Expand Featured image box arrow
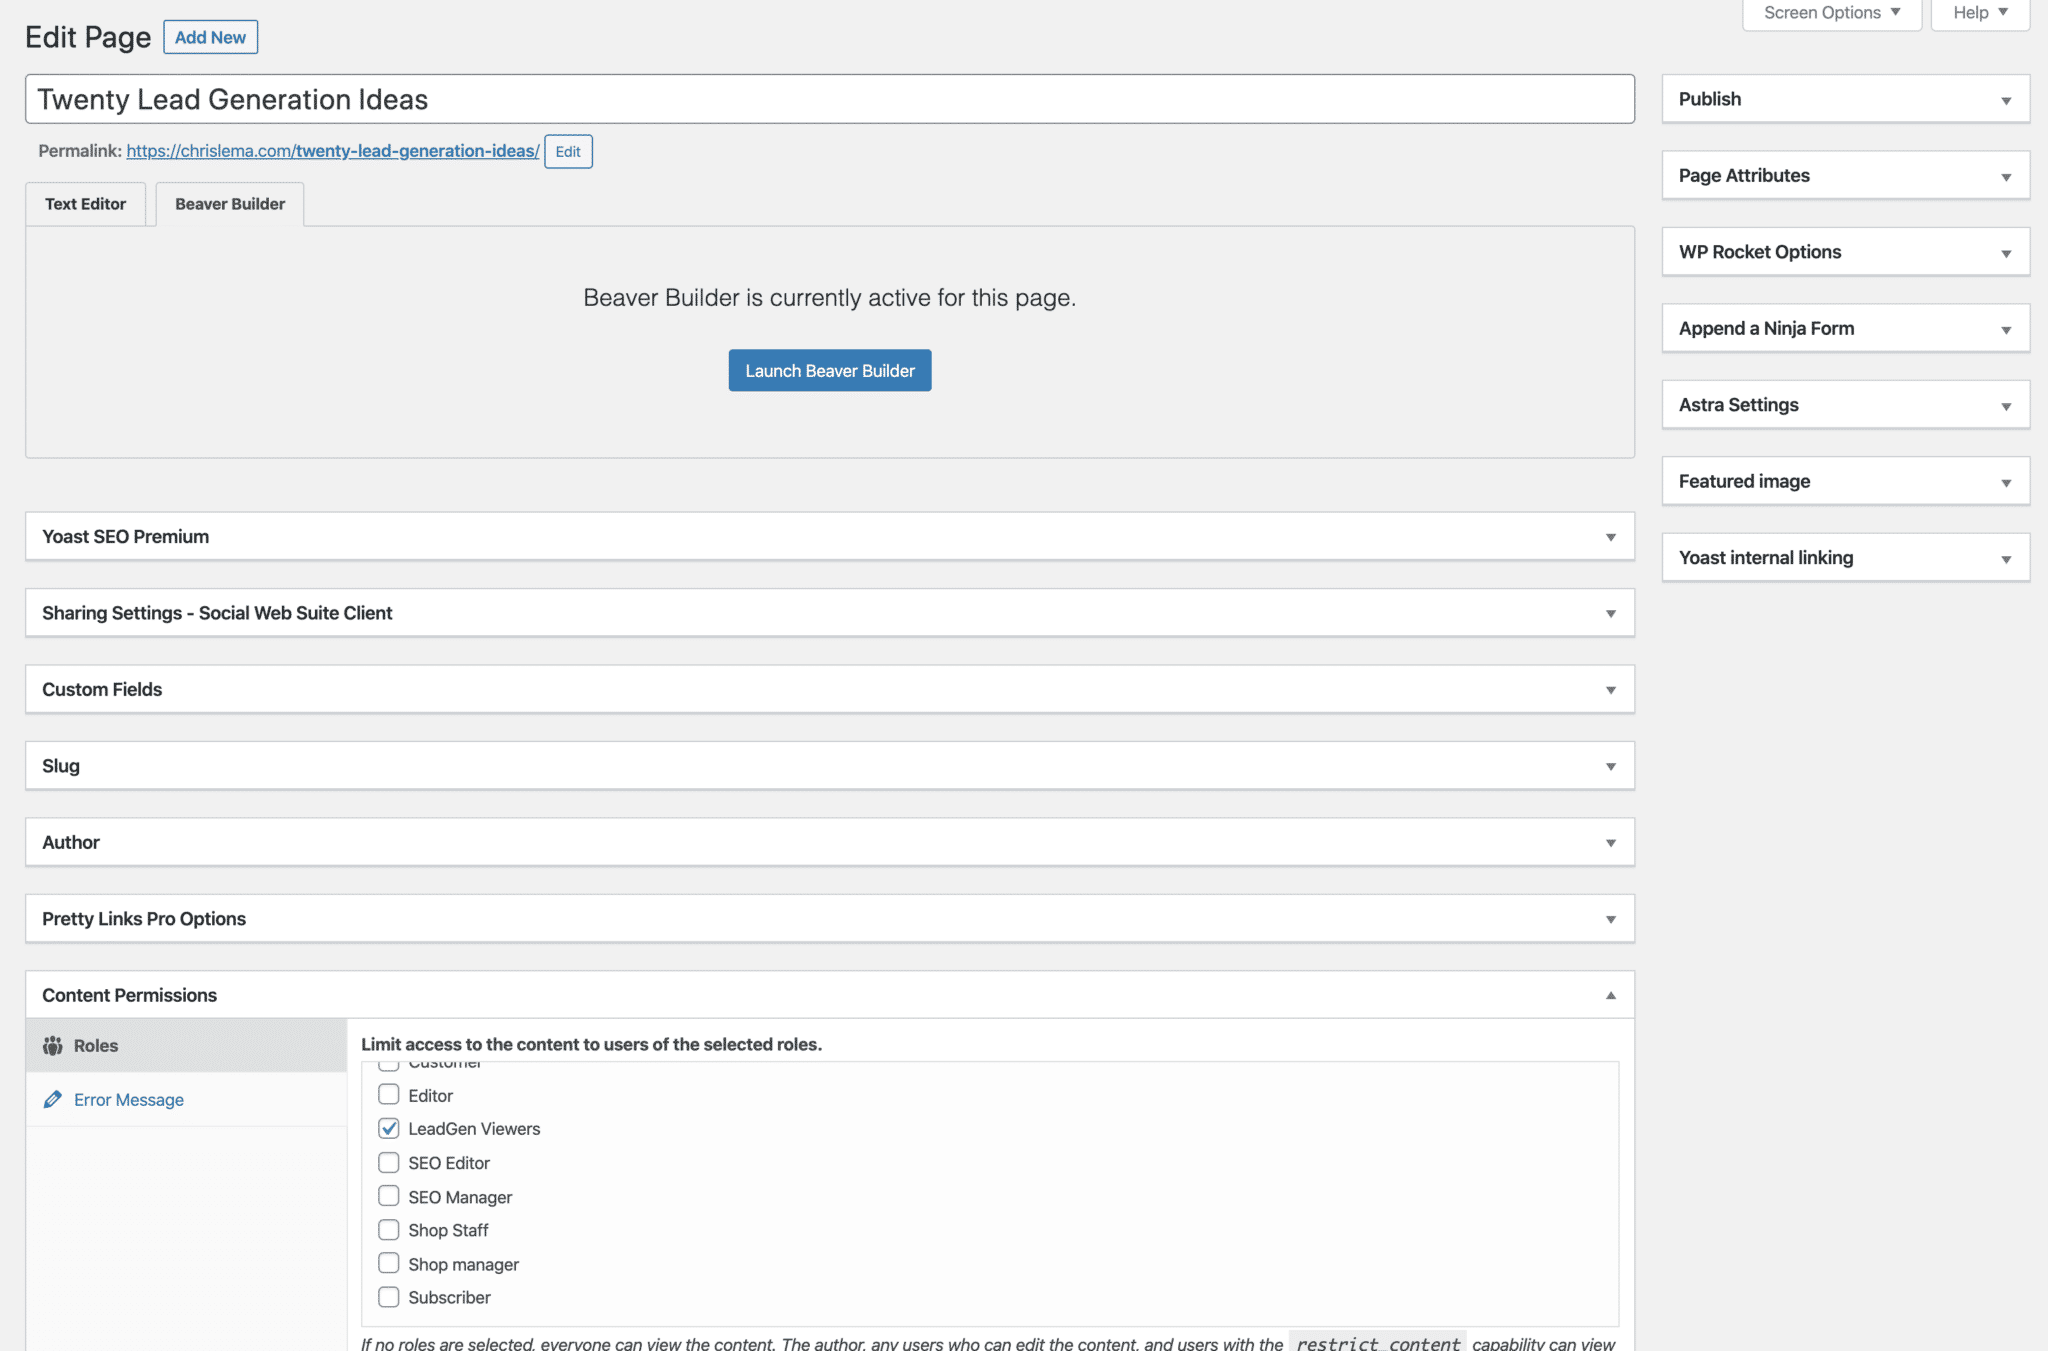Screen dimensions: 2048x1351 coord(2005,482)
